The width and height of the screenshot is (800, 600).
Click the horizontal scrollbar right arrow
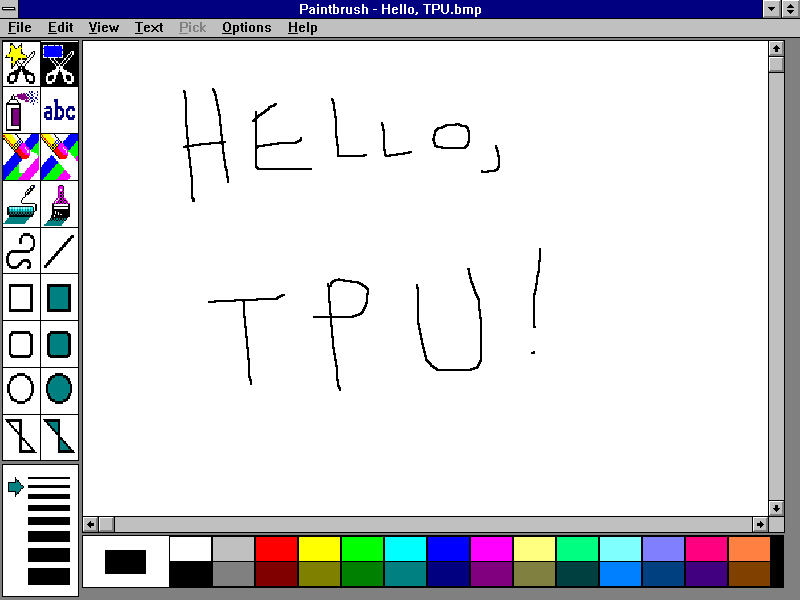[760, 524]
